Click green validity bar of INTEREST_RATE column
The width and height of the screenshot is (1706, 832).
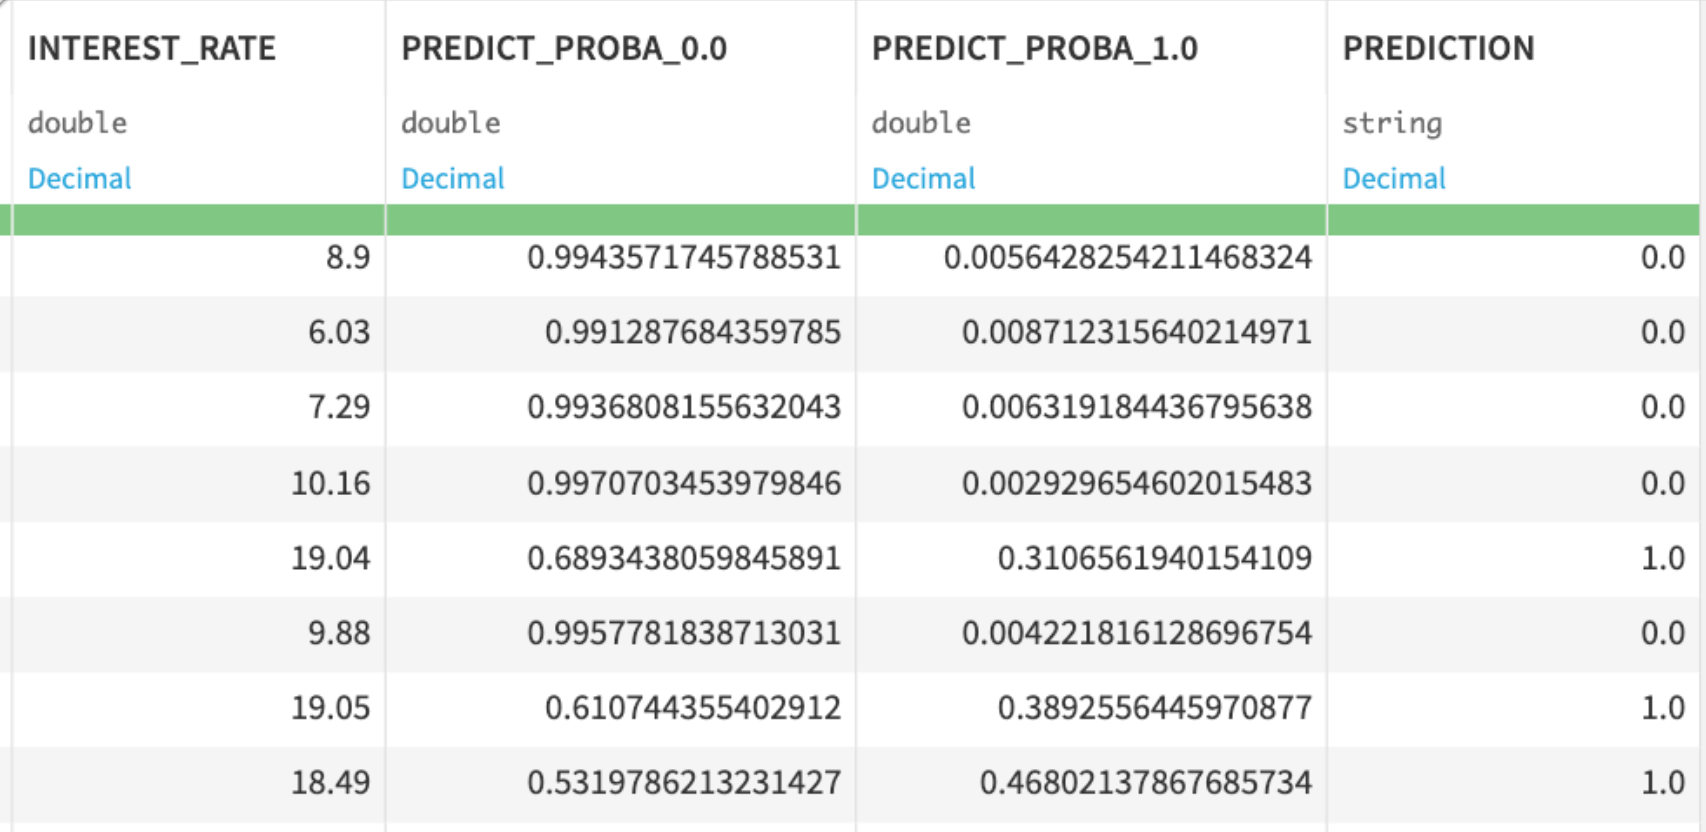click(x=198, y=219)
